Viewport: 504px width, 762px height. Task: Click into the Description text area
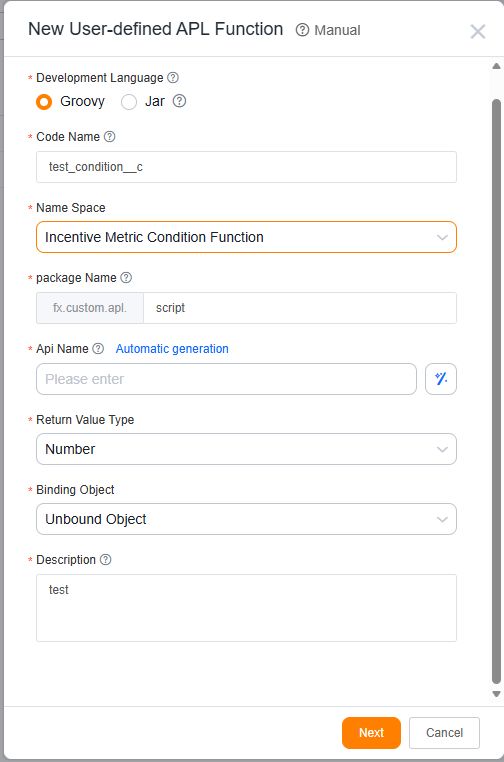pyautogui.click(x=246, y=607)
